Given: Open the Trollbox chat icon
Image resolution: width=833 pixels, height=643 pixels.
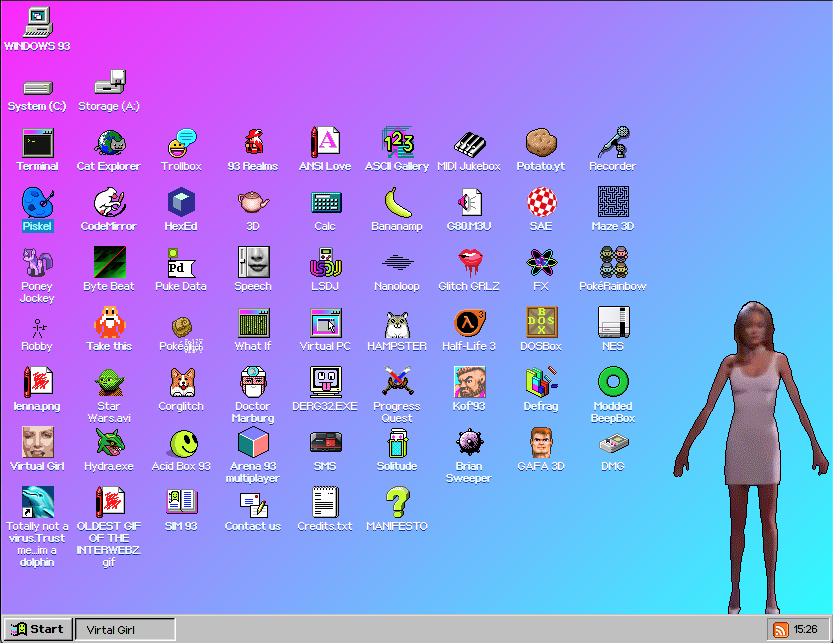Looking at the screenshot, I should point(181,144).
